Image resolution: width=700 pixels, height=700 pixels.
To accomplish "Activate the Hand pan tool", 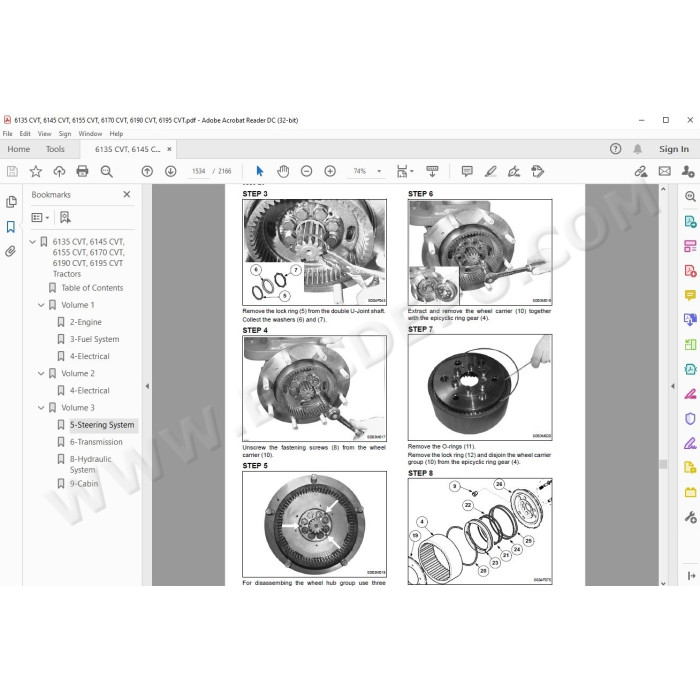I will [x=283, y=171].
